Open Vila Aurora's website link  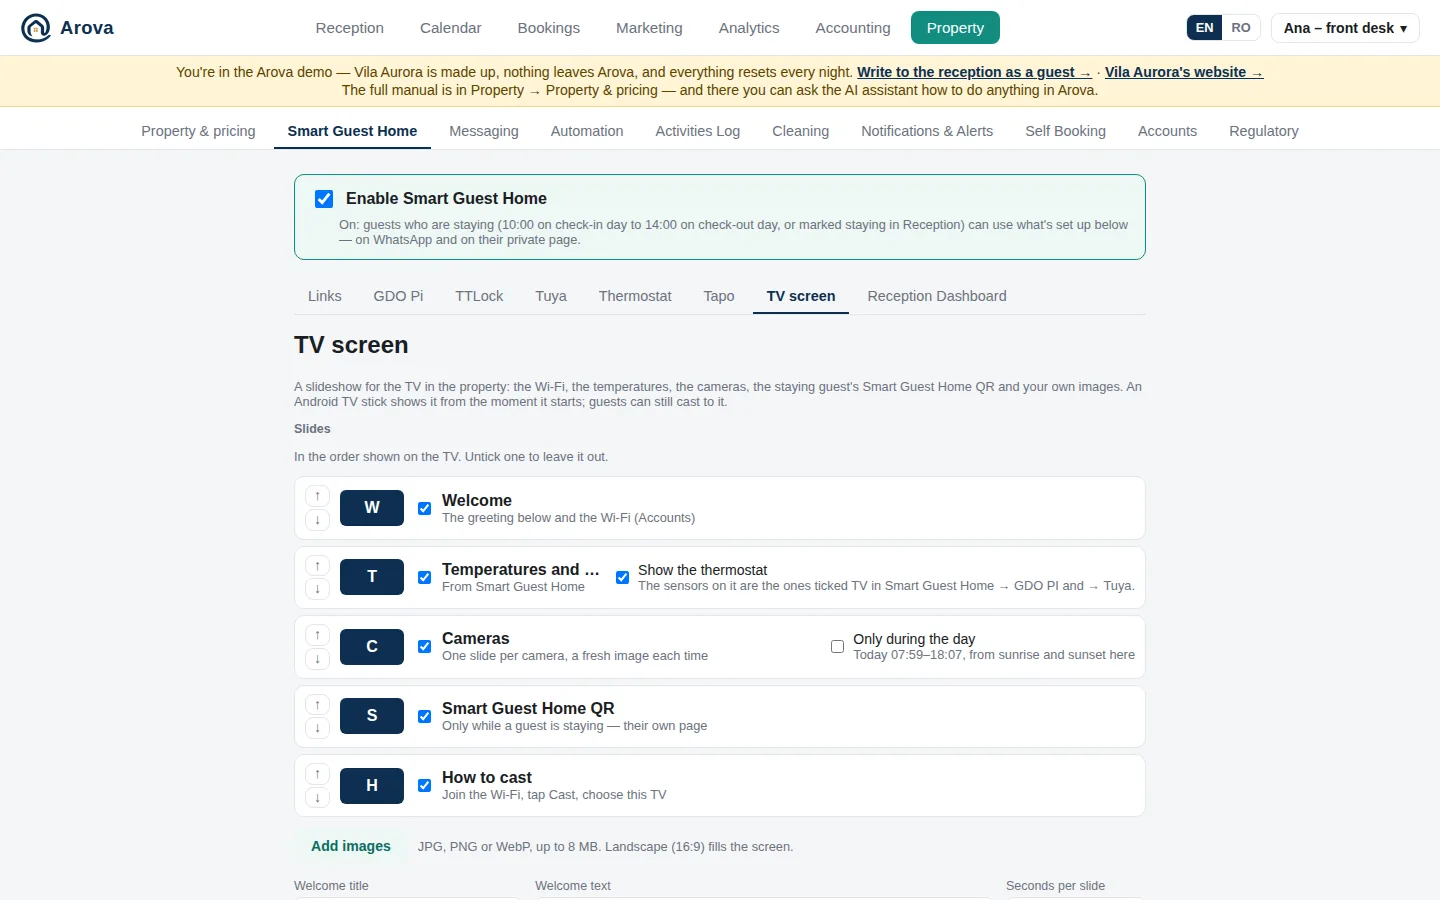1184,72
